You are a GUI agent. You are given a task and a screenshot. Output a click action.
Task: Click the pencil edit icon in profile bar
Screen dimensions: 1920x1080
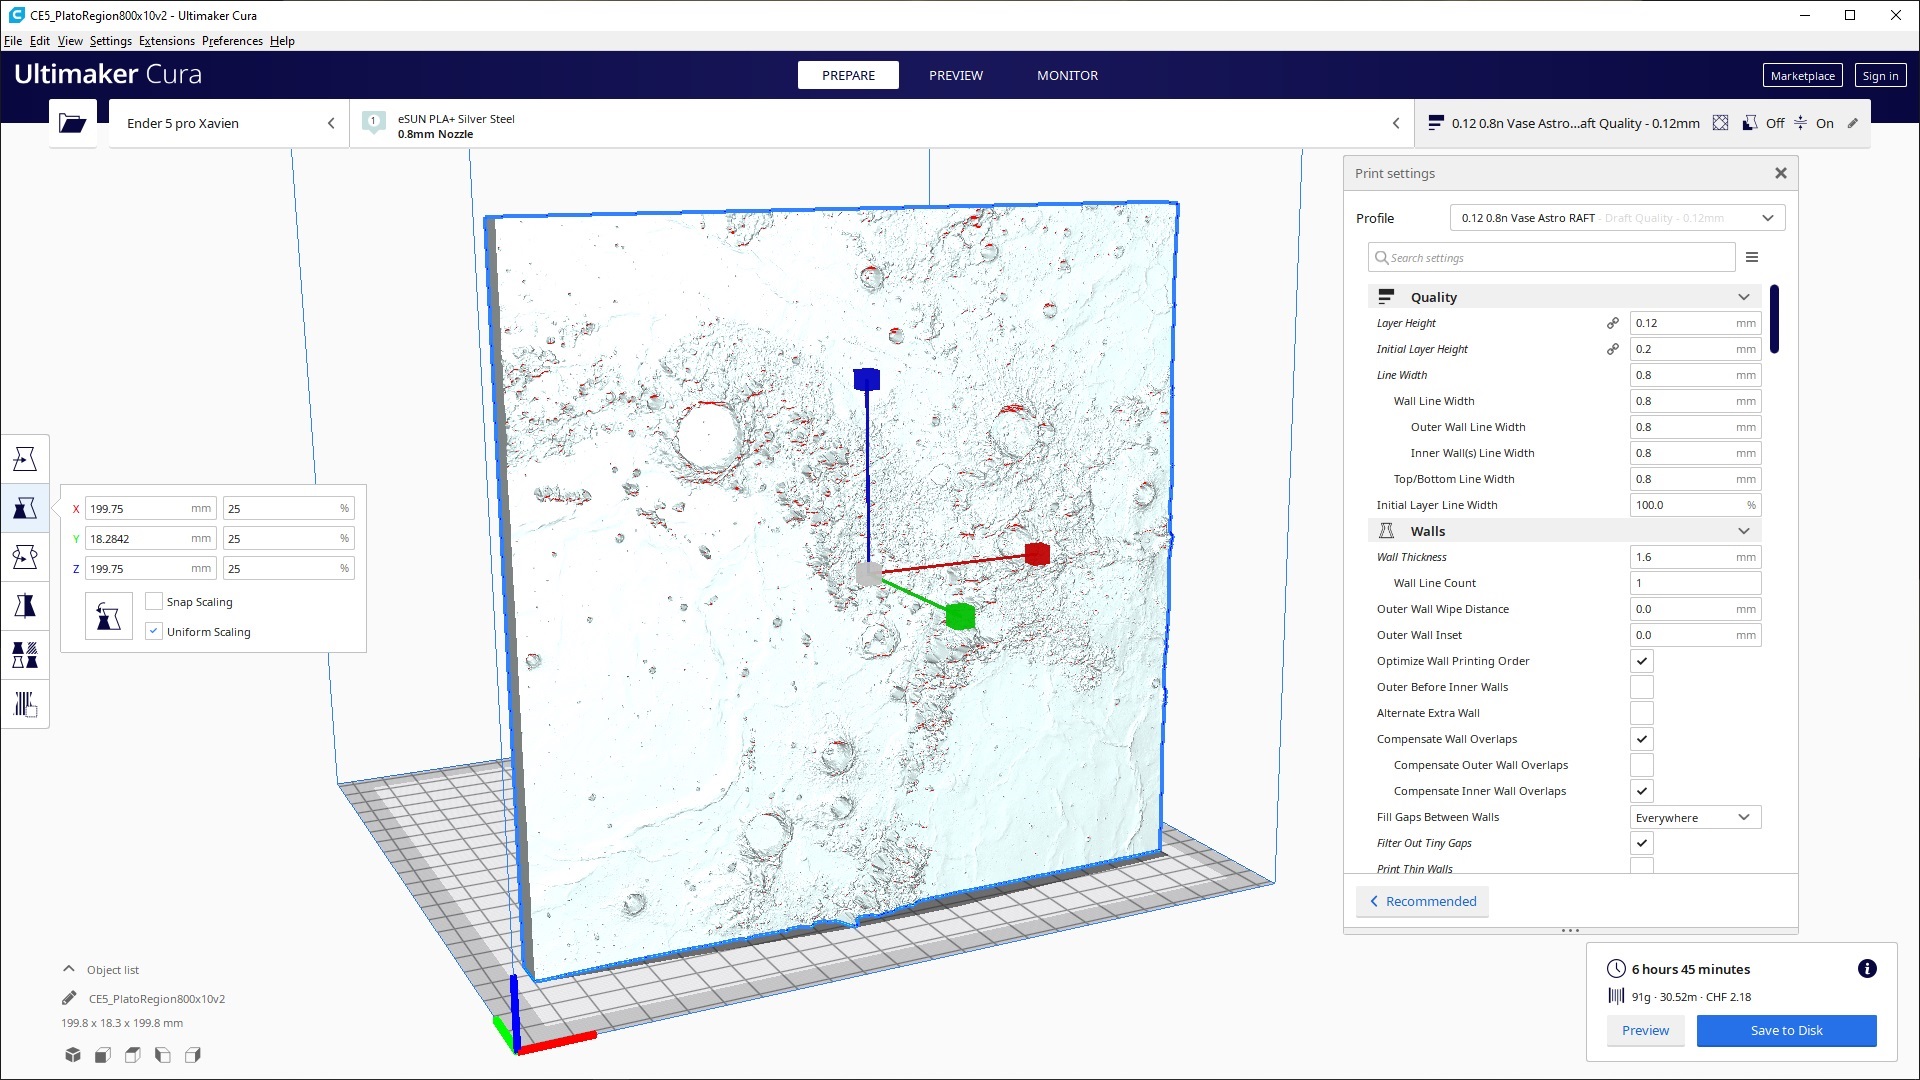1853,123
